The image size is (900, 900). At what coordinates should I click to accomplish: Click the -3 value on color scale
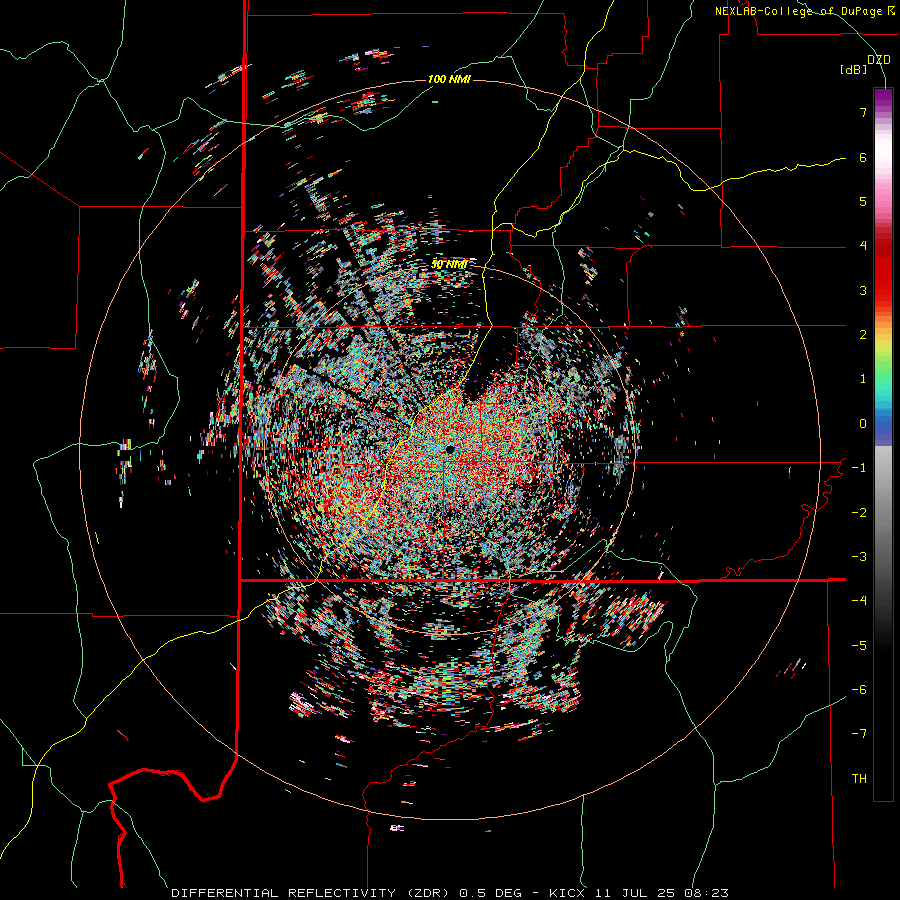point(859,557)
